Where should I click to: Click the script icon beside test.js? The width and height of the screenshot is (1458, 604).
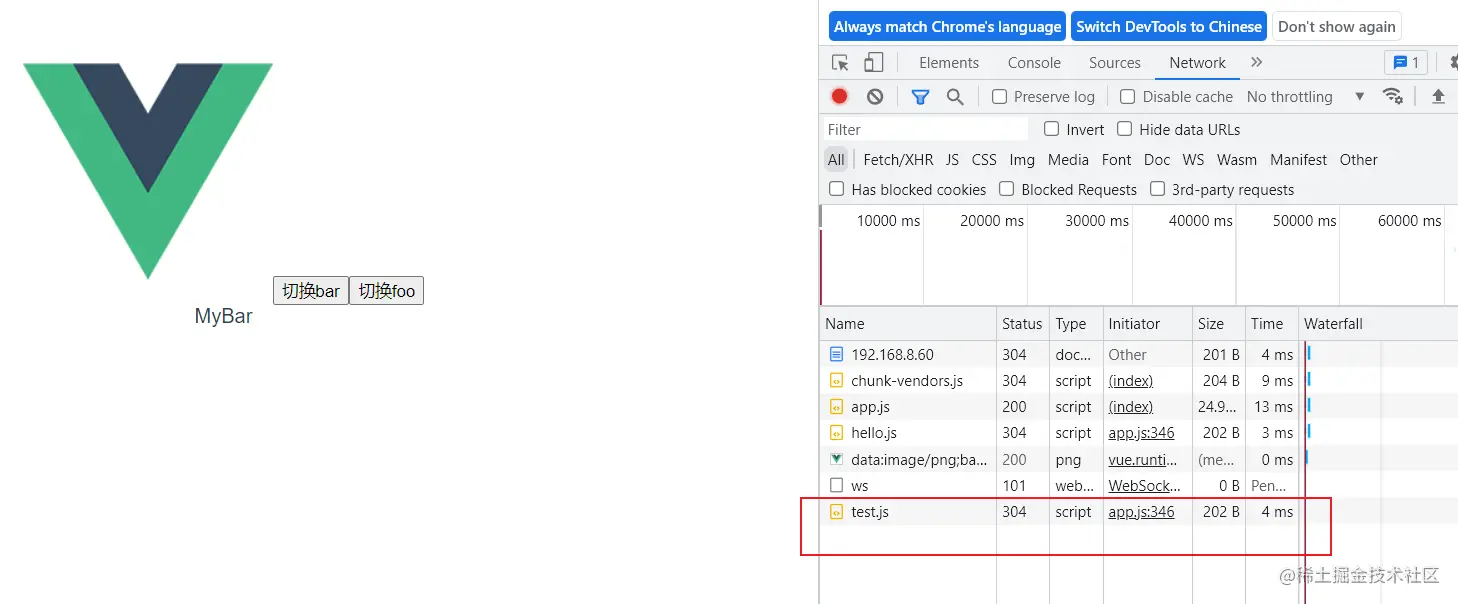click(836, 511)
